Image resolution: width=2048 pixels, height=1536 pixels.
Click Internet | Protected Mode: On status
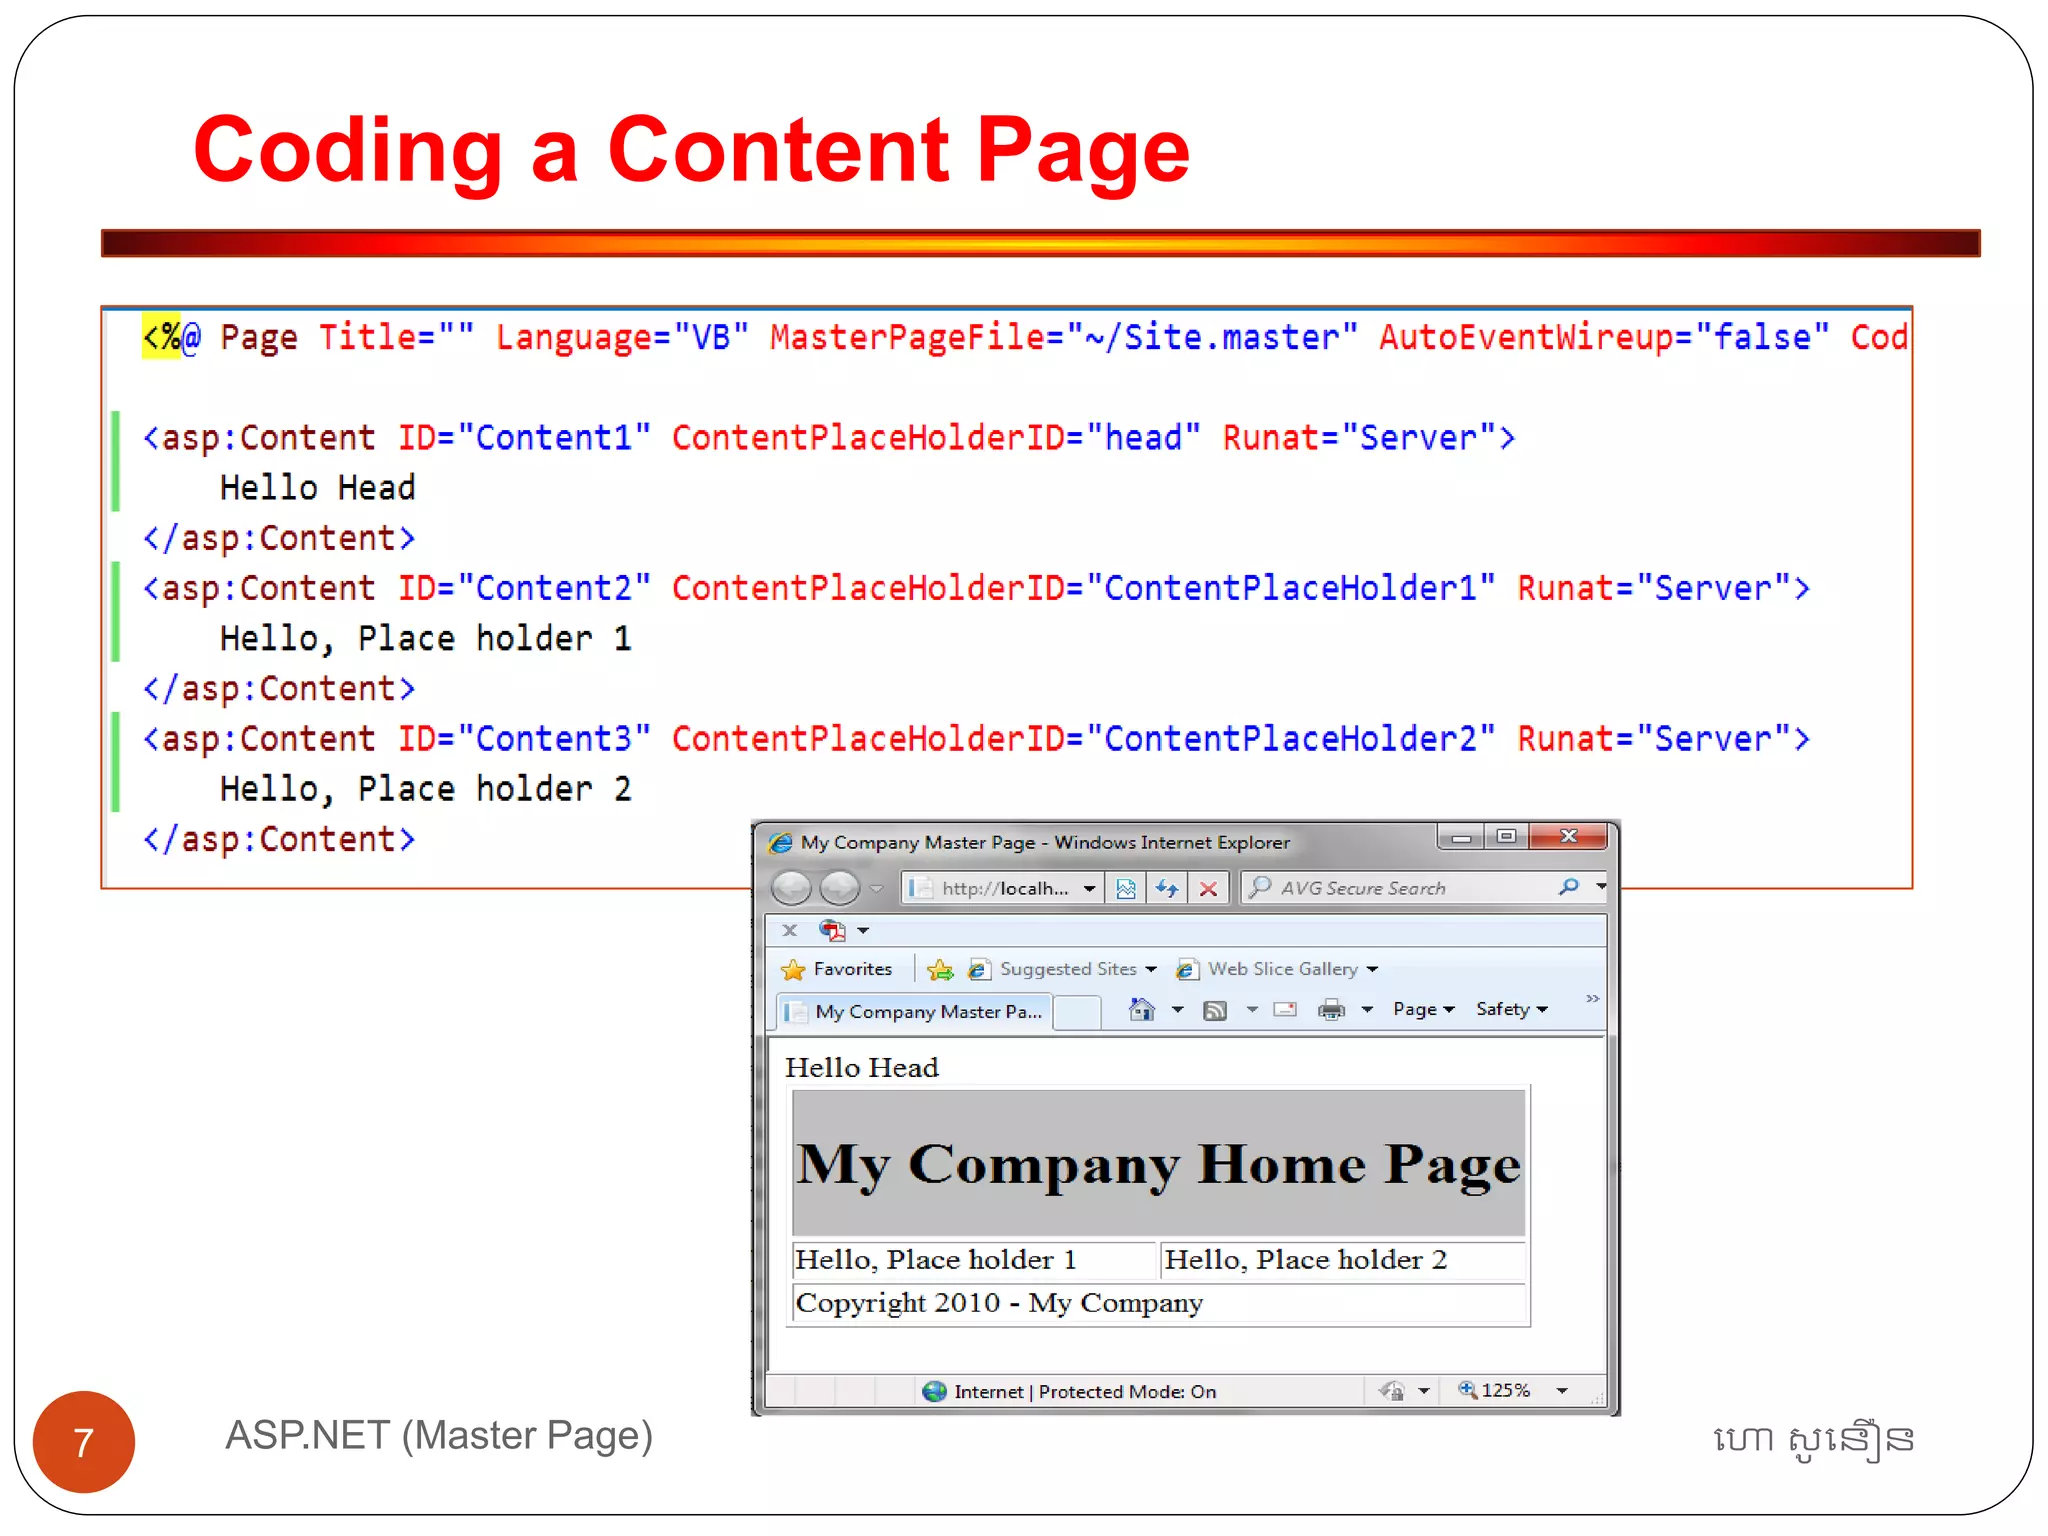(1085, 1391)
